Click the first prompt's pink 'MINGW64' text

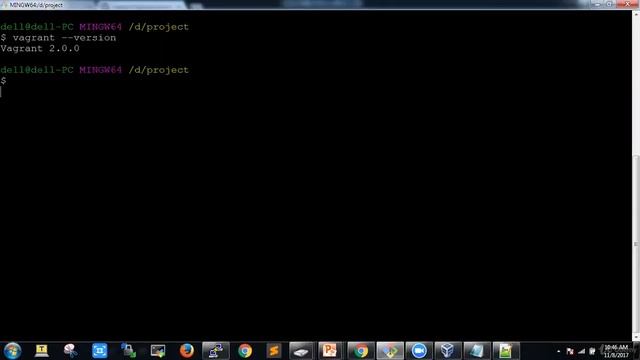tap(100, 27)
